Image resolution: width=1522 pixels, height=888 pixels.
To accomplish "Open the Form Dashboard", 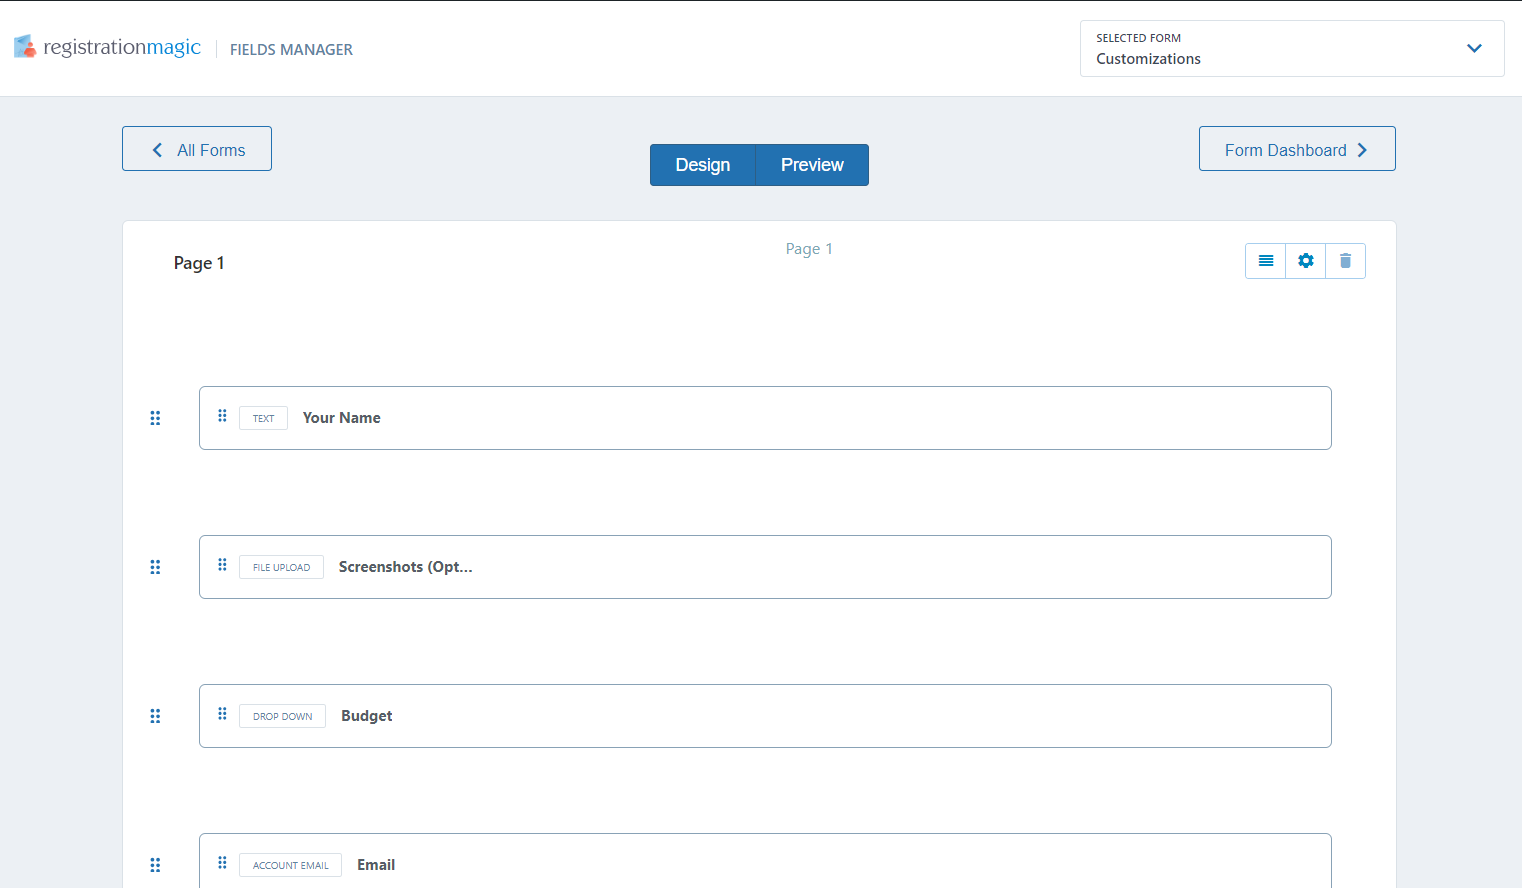I will (x=1296, y=149).
